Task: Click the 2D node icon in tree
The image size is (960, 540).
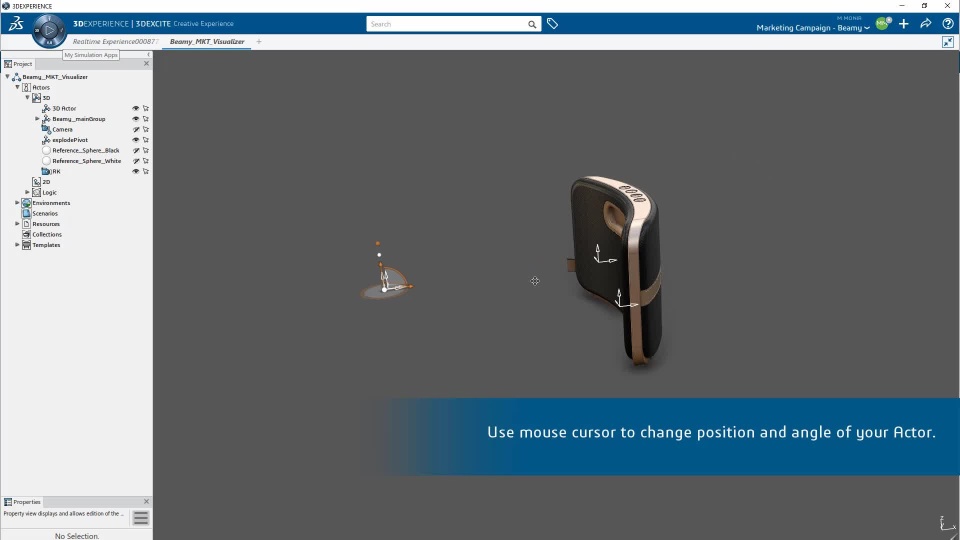Action: (x=37, y=182)
